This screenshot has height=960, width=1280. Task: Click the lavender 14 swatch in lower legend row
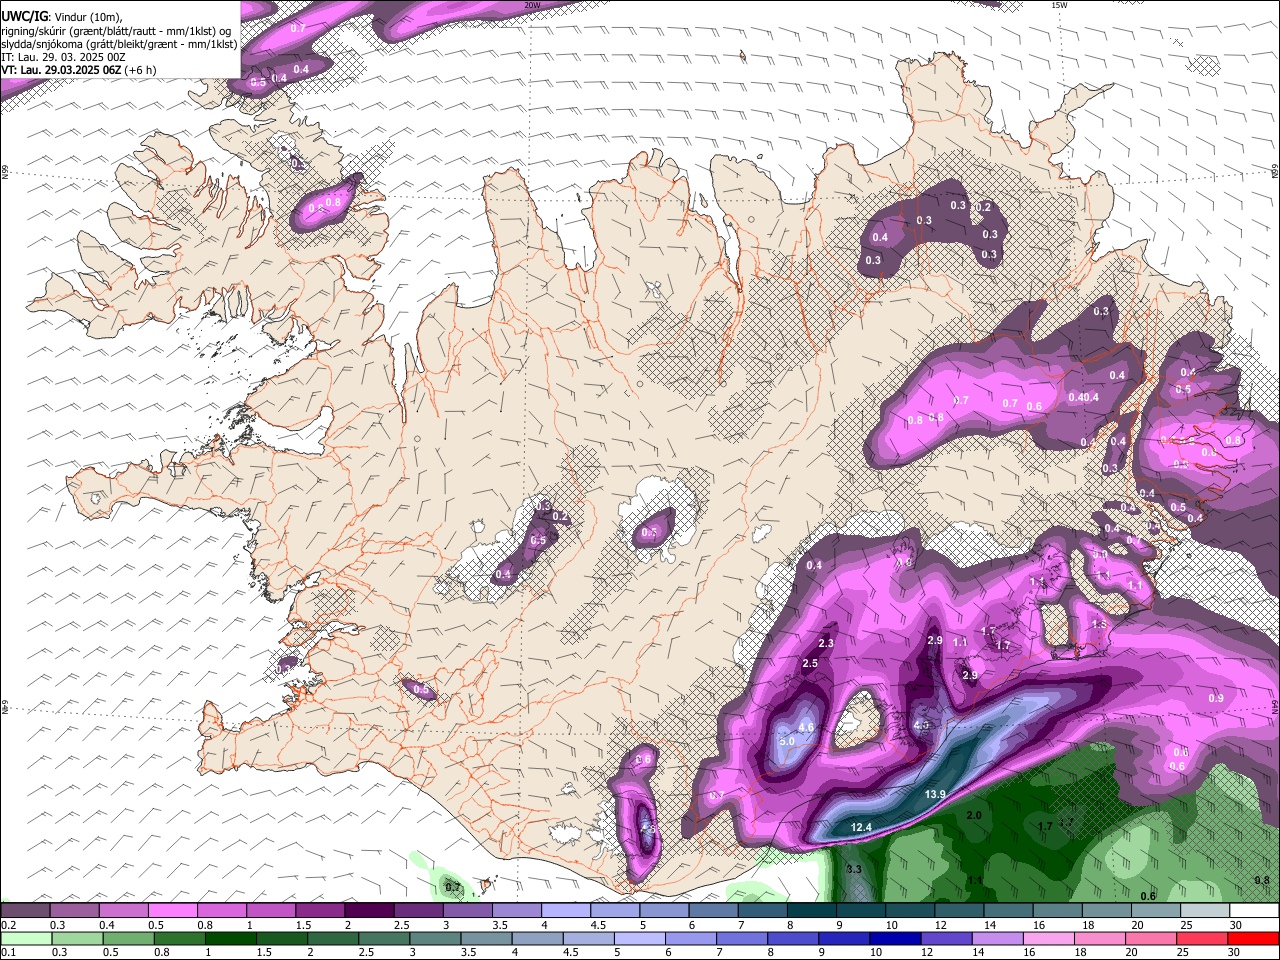pyautogui.click(x=998, y=938)
